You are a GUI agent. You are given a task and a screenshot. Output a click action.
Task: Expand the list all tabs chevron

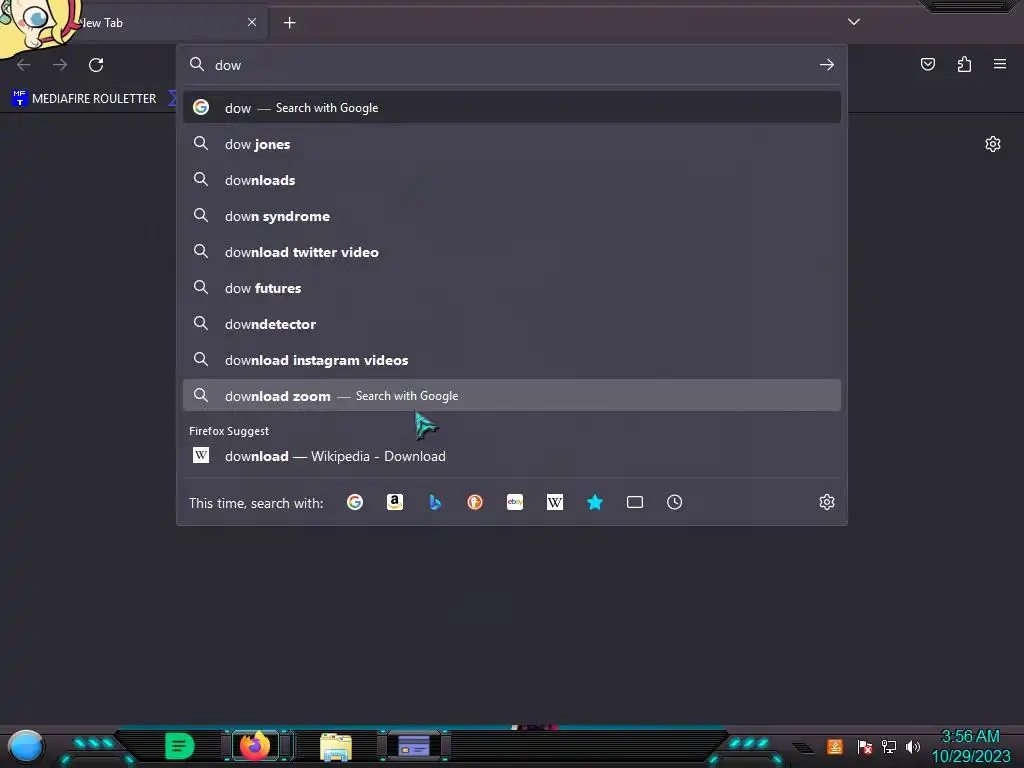(x=854, y=22)
